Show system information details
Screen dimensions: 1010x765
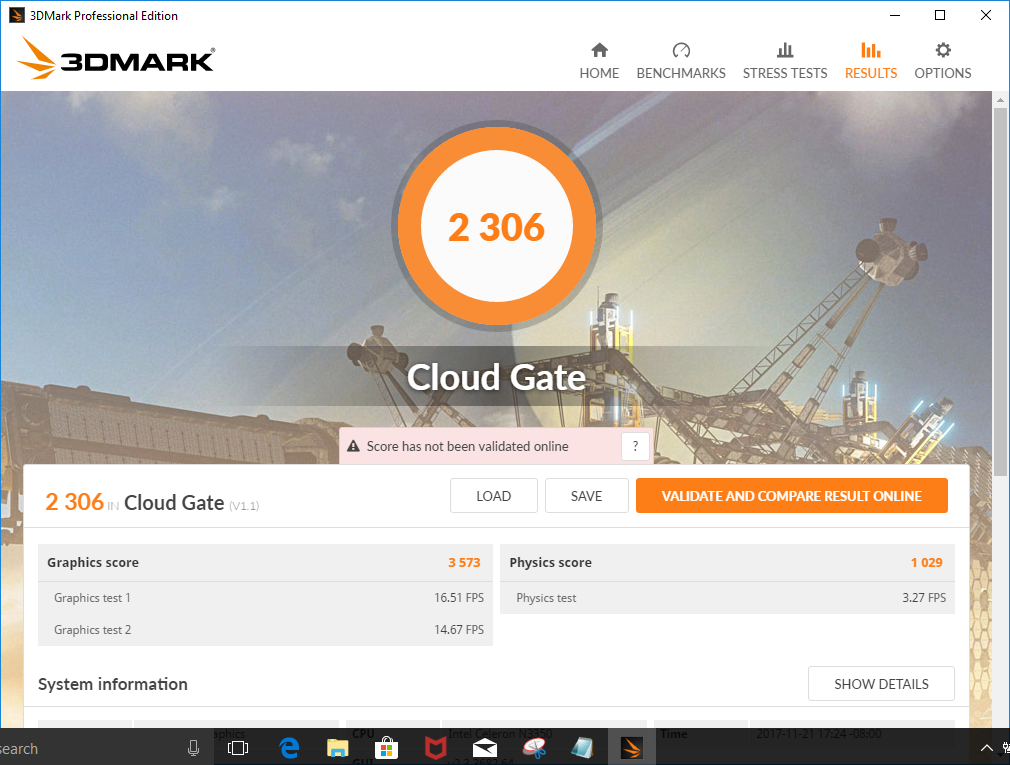click(x=881, y=684)
